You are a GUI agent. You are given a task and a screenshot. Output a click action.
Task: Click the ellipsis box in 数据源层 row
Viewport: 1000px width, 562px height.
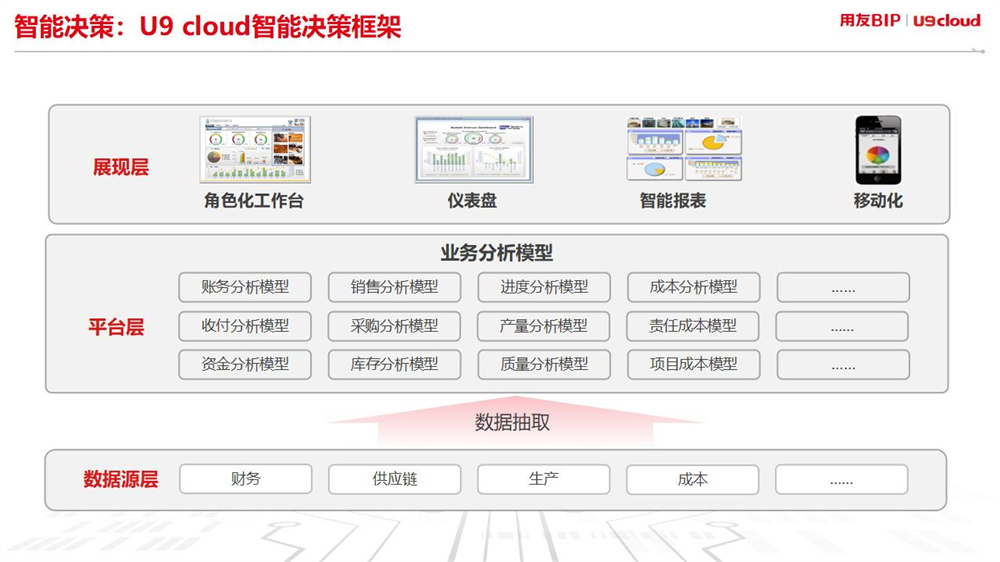pyautogui.click(x=842, y=479)
